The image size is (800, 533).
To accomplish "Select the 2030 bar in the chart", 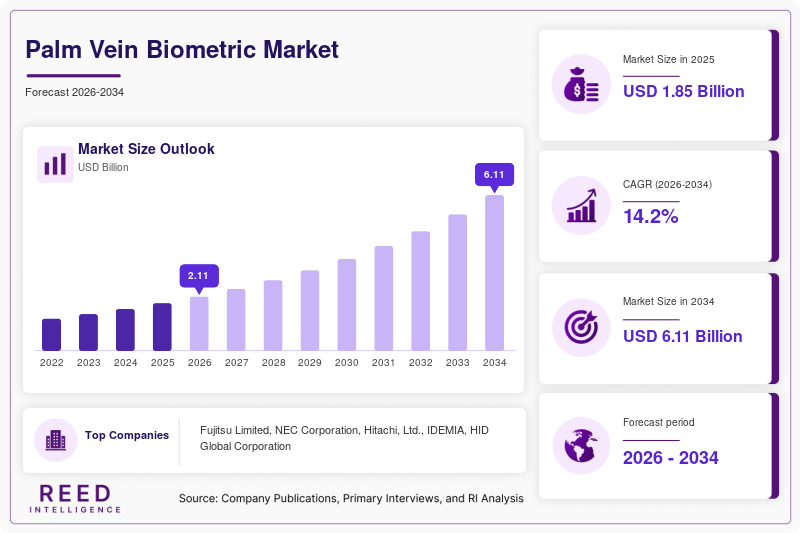I will pos(347,304).
